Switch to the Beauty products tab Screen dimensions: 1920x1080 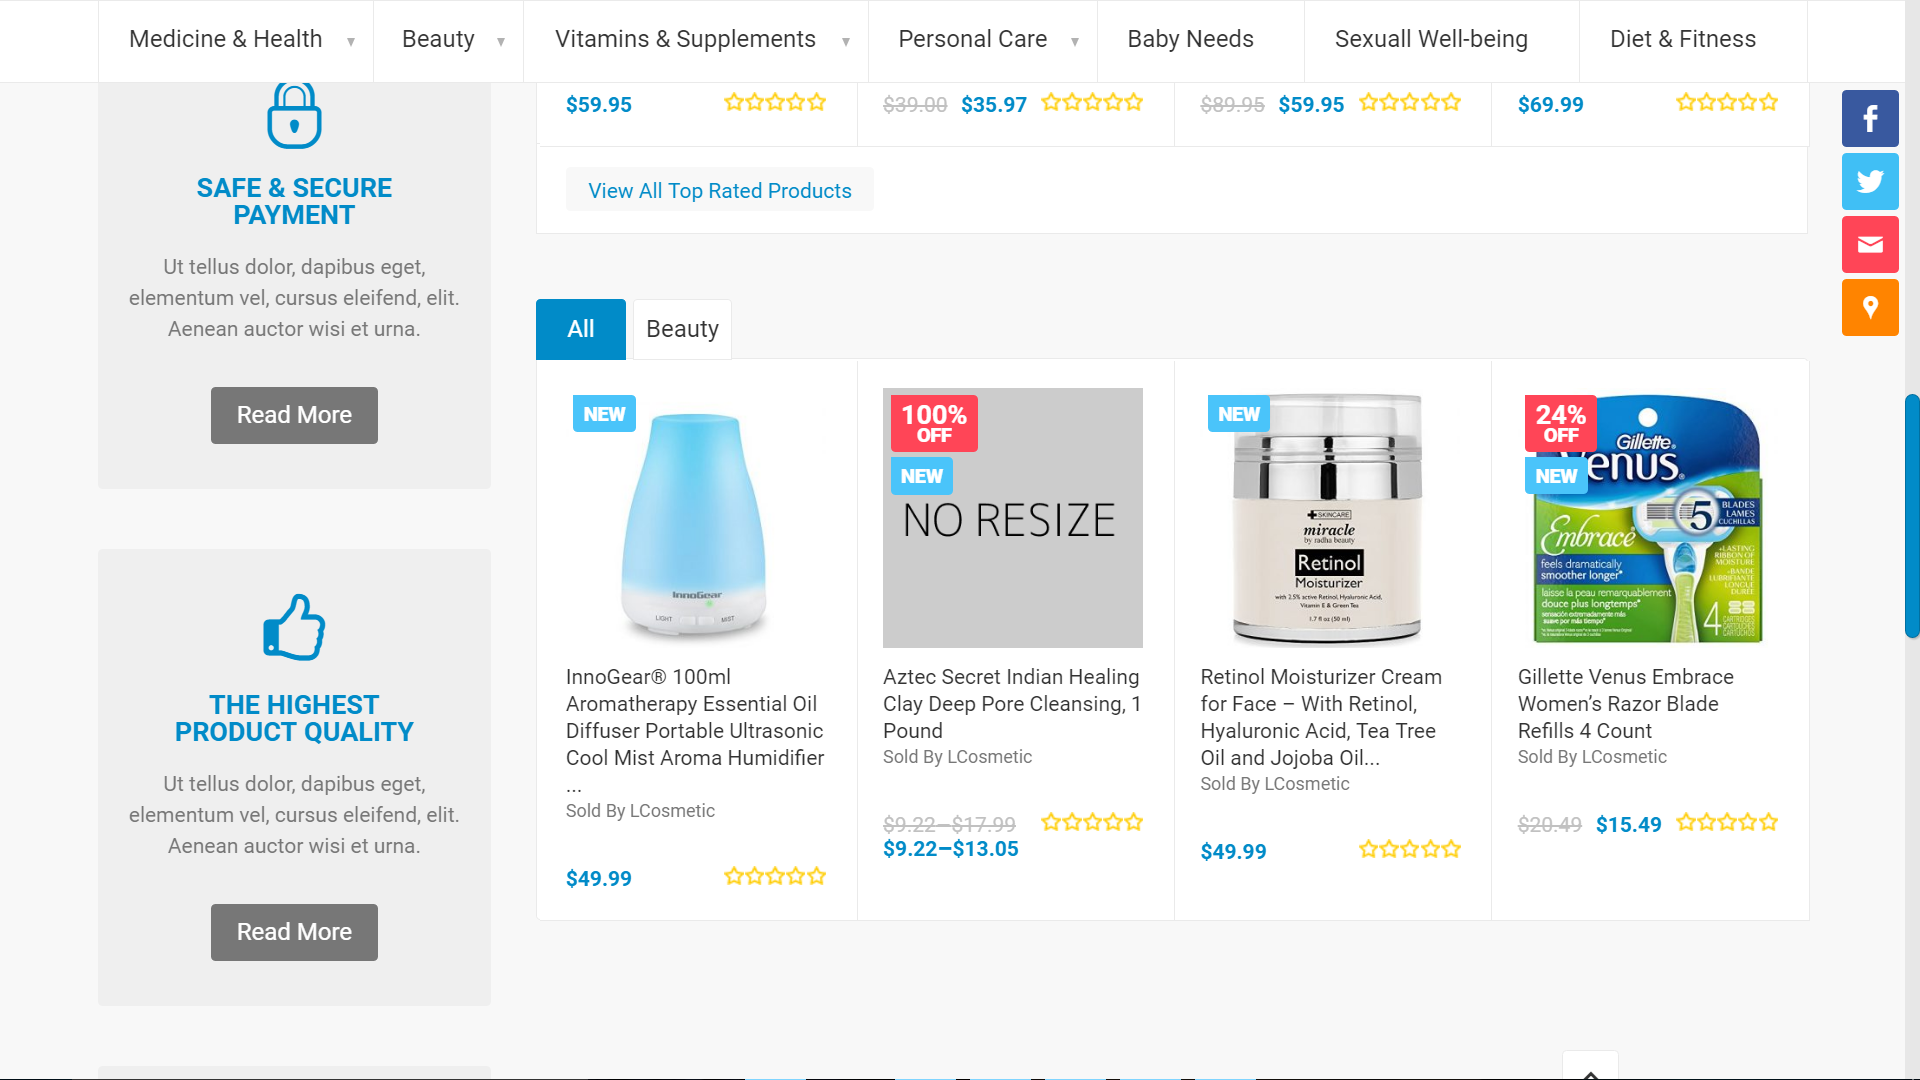[682, 329]
